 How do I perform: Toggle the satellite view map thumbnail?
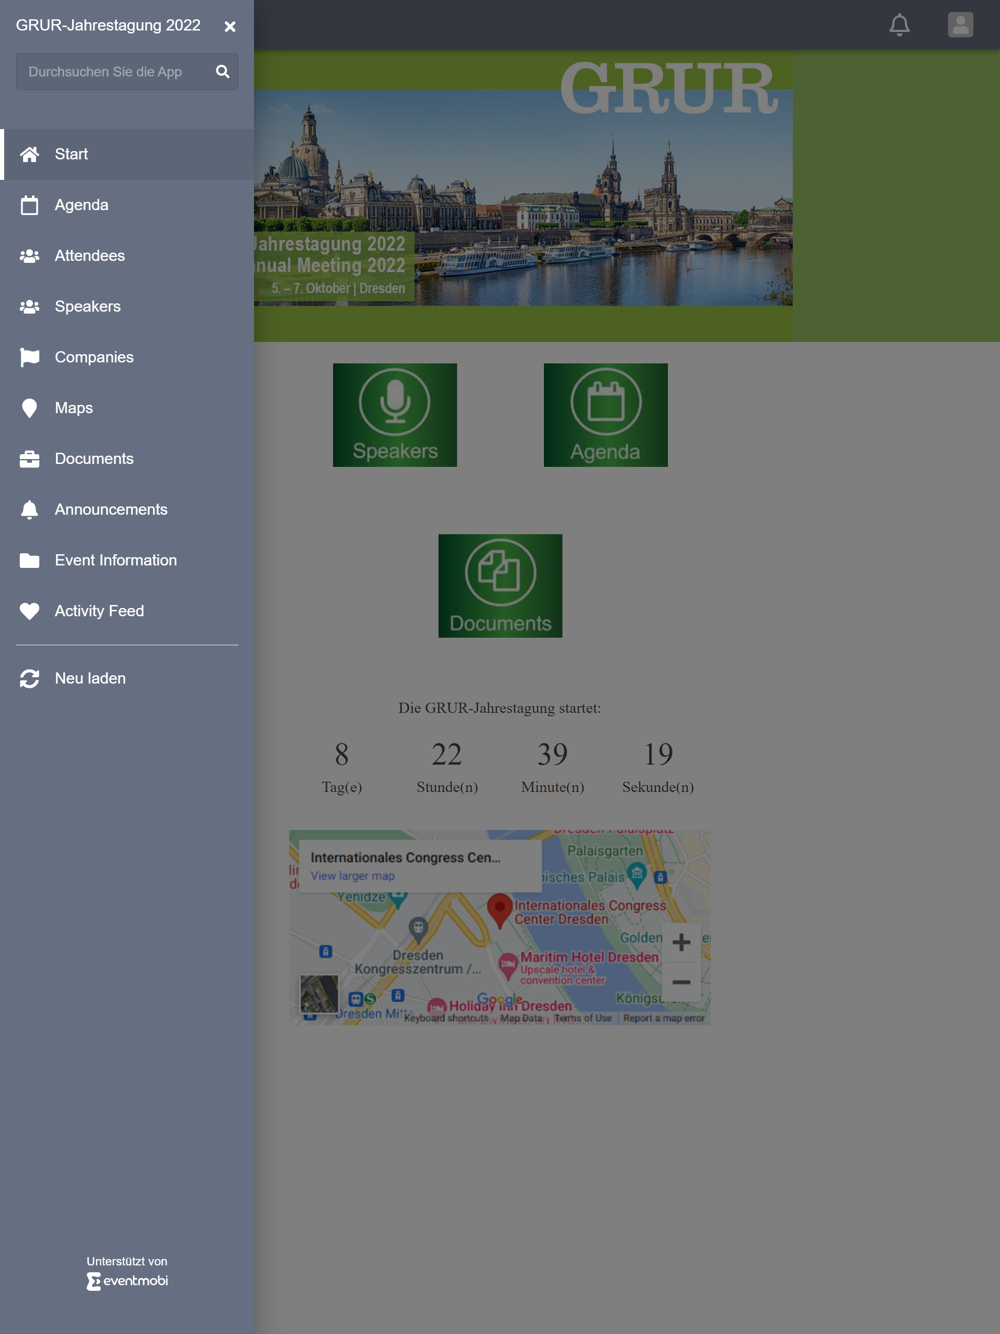coord(319,994)
